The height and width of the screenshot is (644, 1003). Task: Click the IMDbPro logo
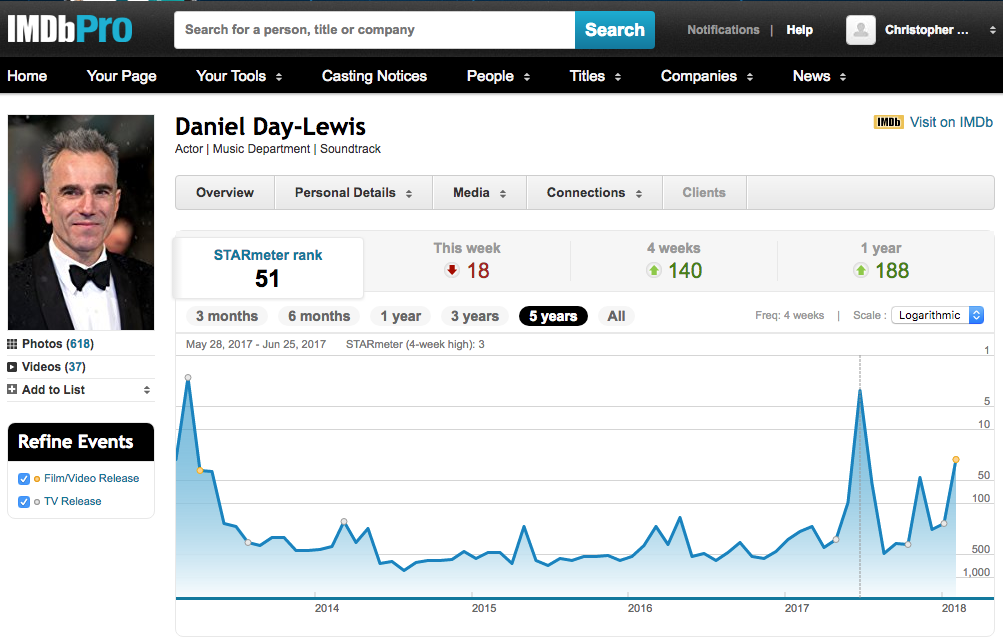(70, 29)
